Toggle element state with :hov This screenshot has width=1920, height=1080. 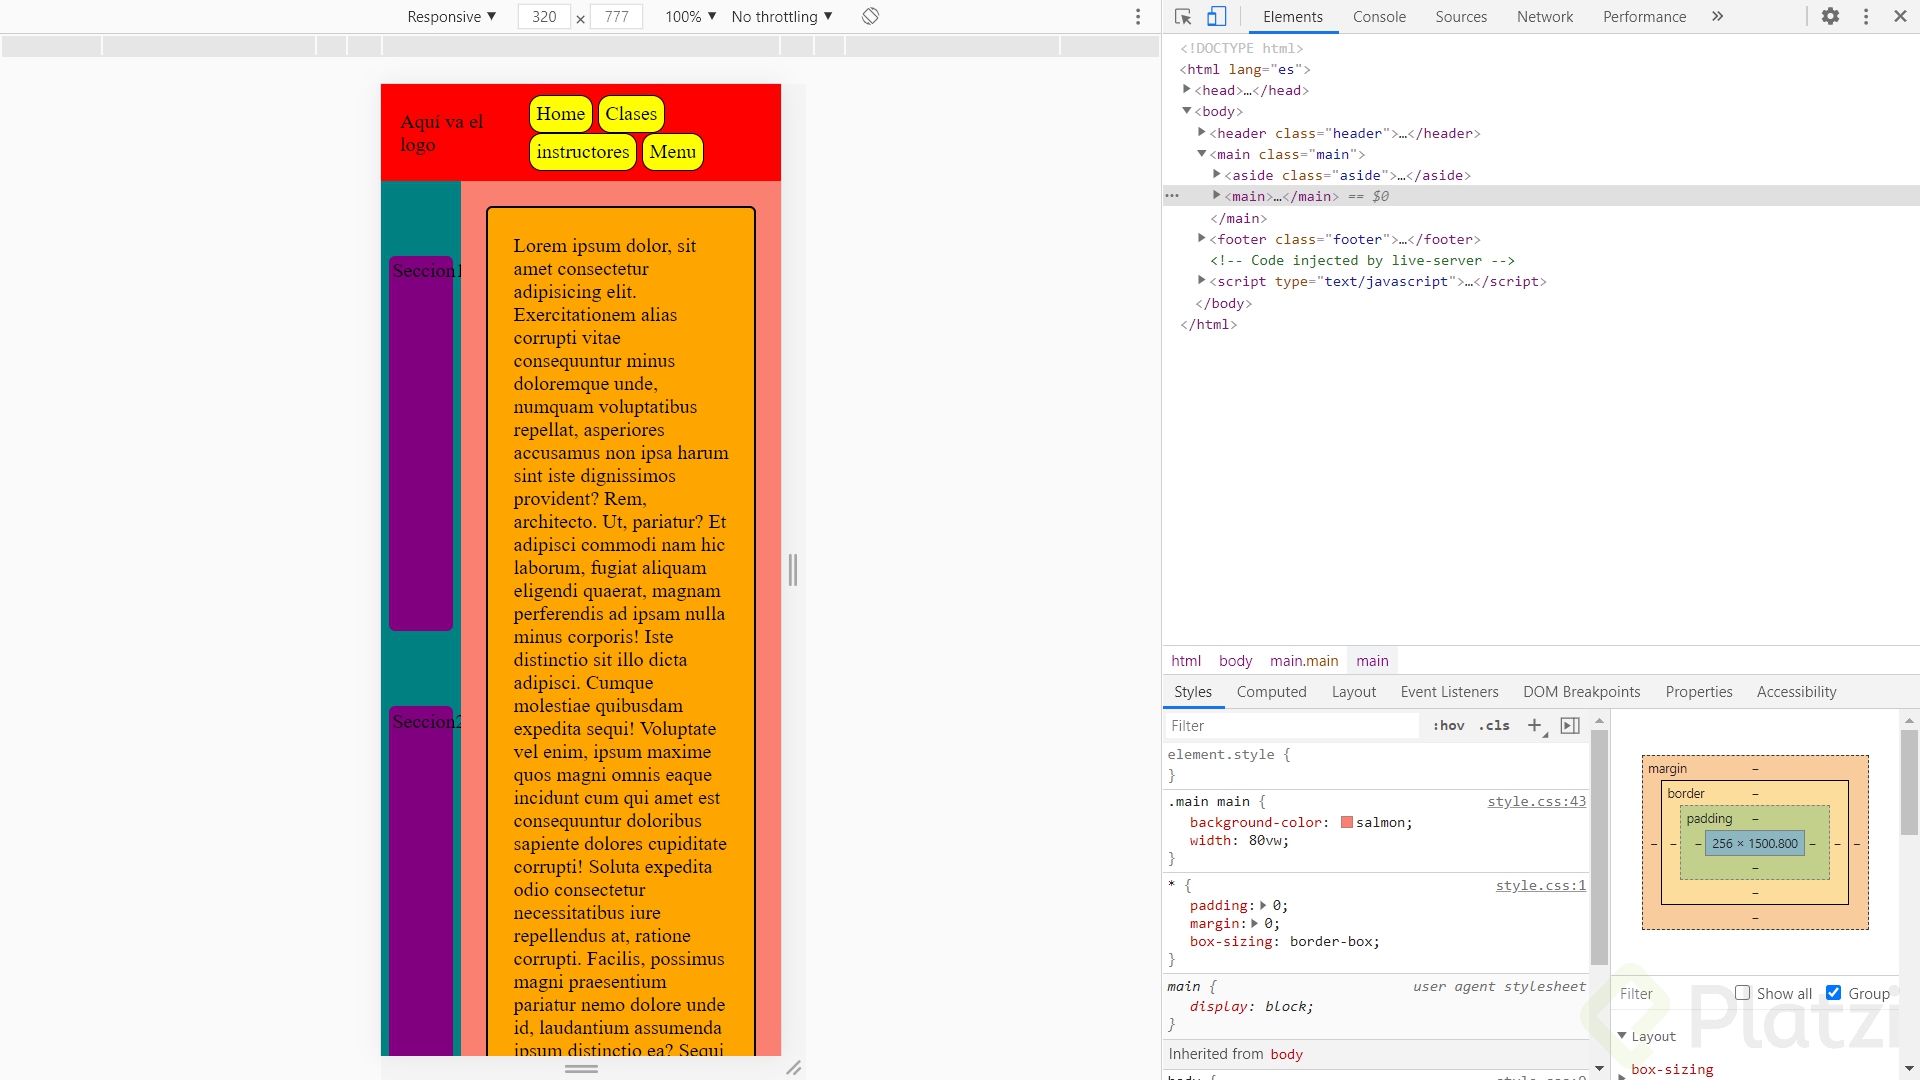[x=1448, y=726]
